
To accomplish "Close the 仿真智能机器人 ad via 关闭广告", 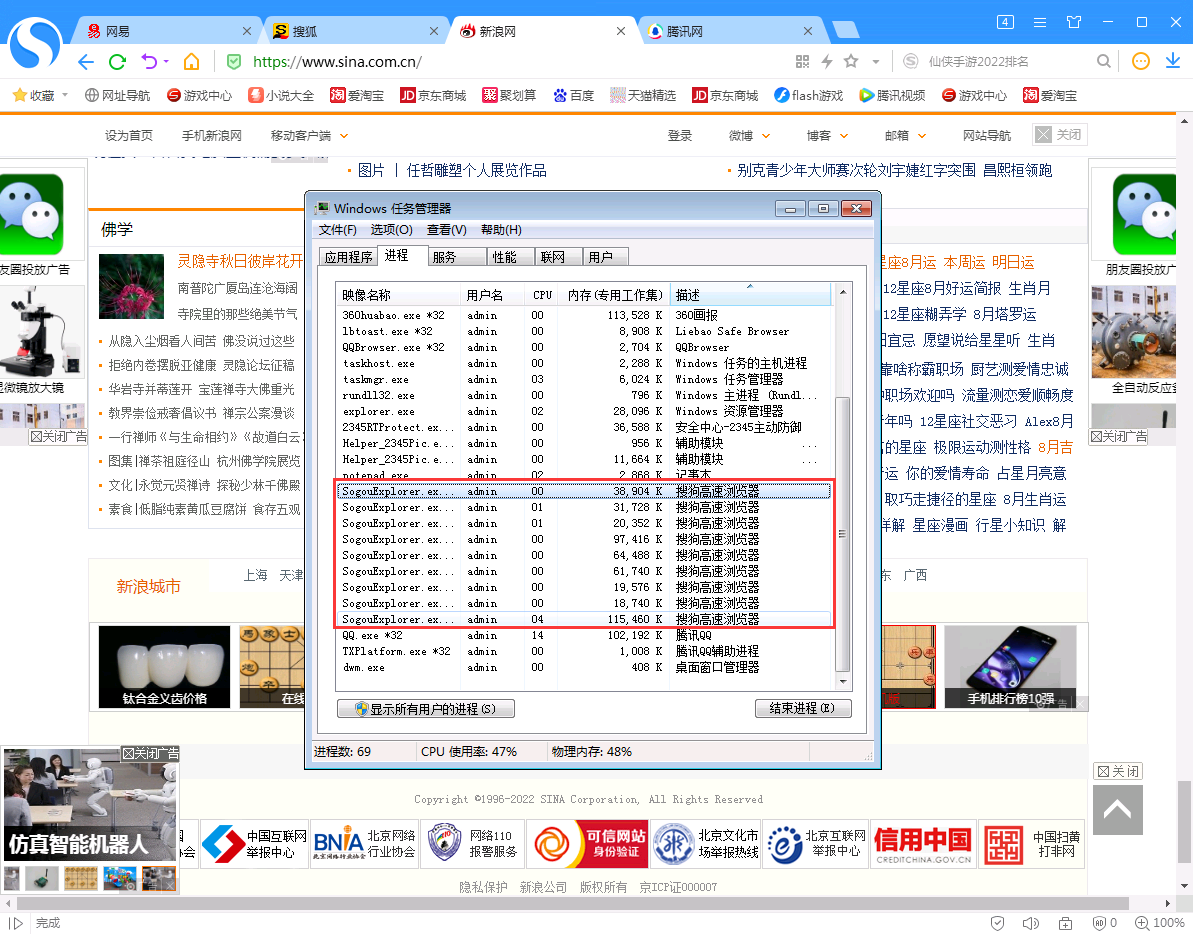I will click(x=150, y=754).
